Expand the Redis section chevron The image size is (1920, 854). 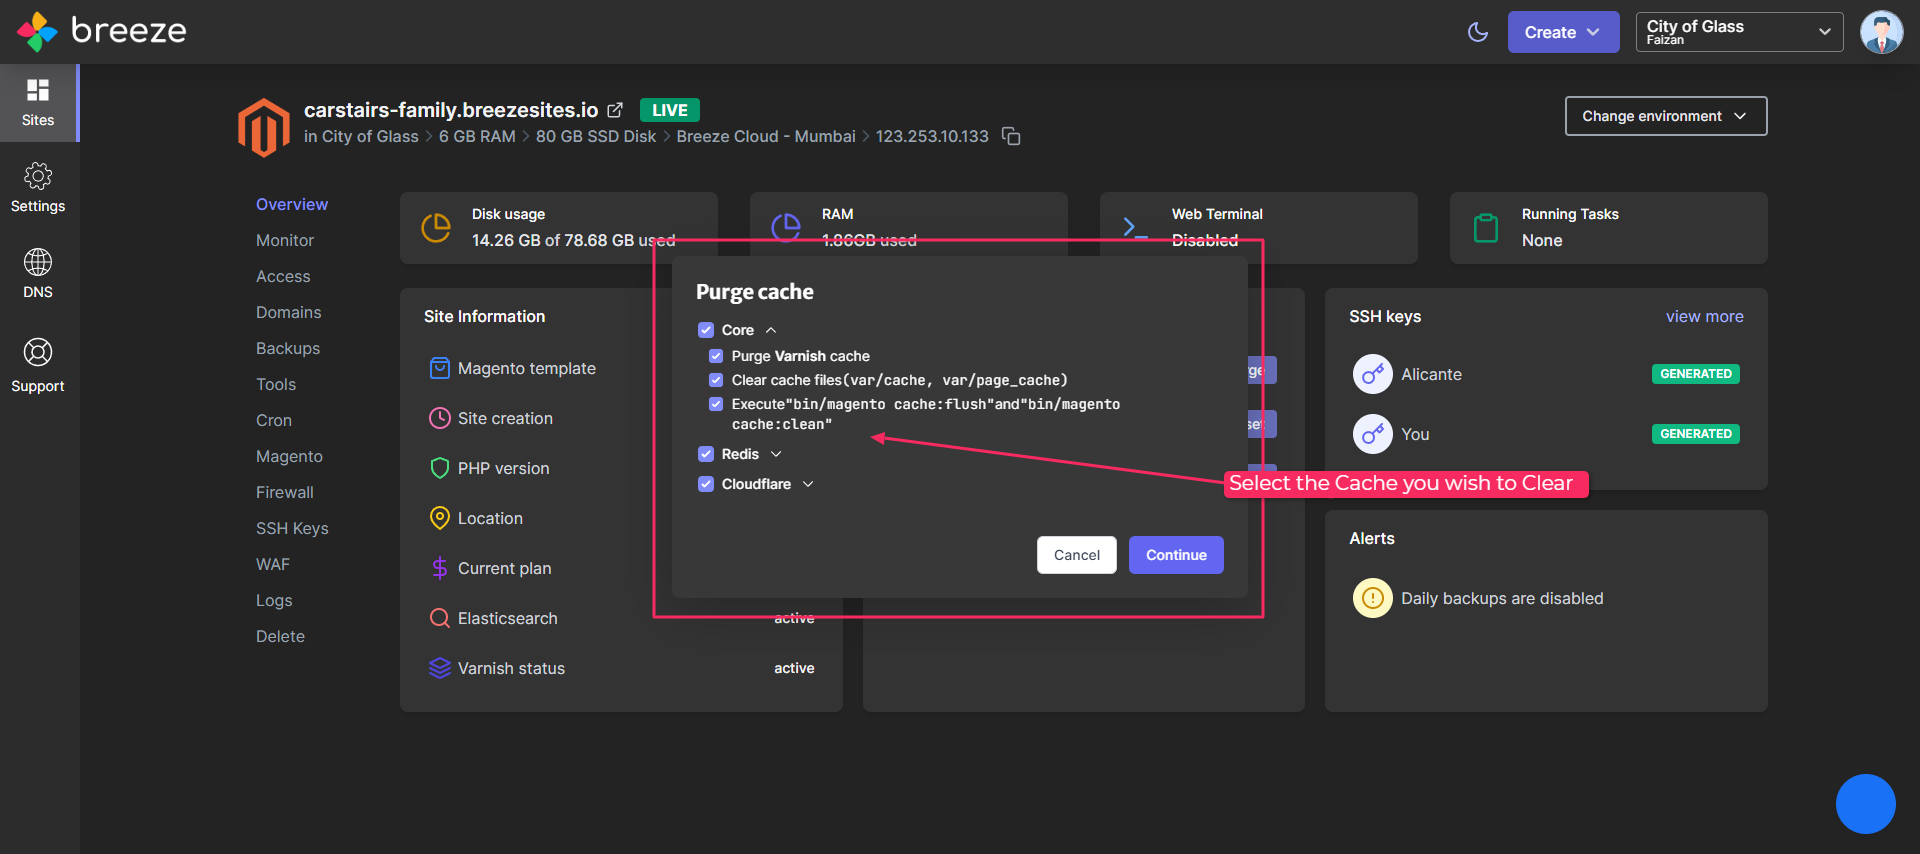point(776,454)
